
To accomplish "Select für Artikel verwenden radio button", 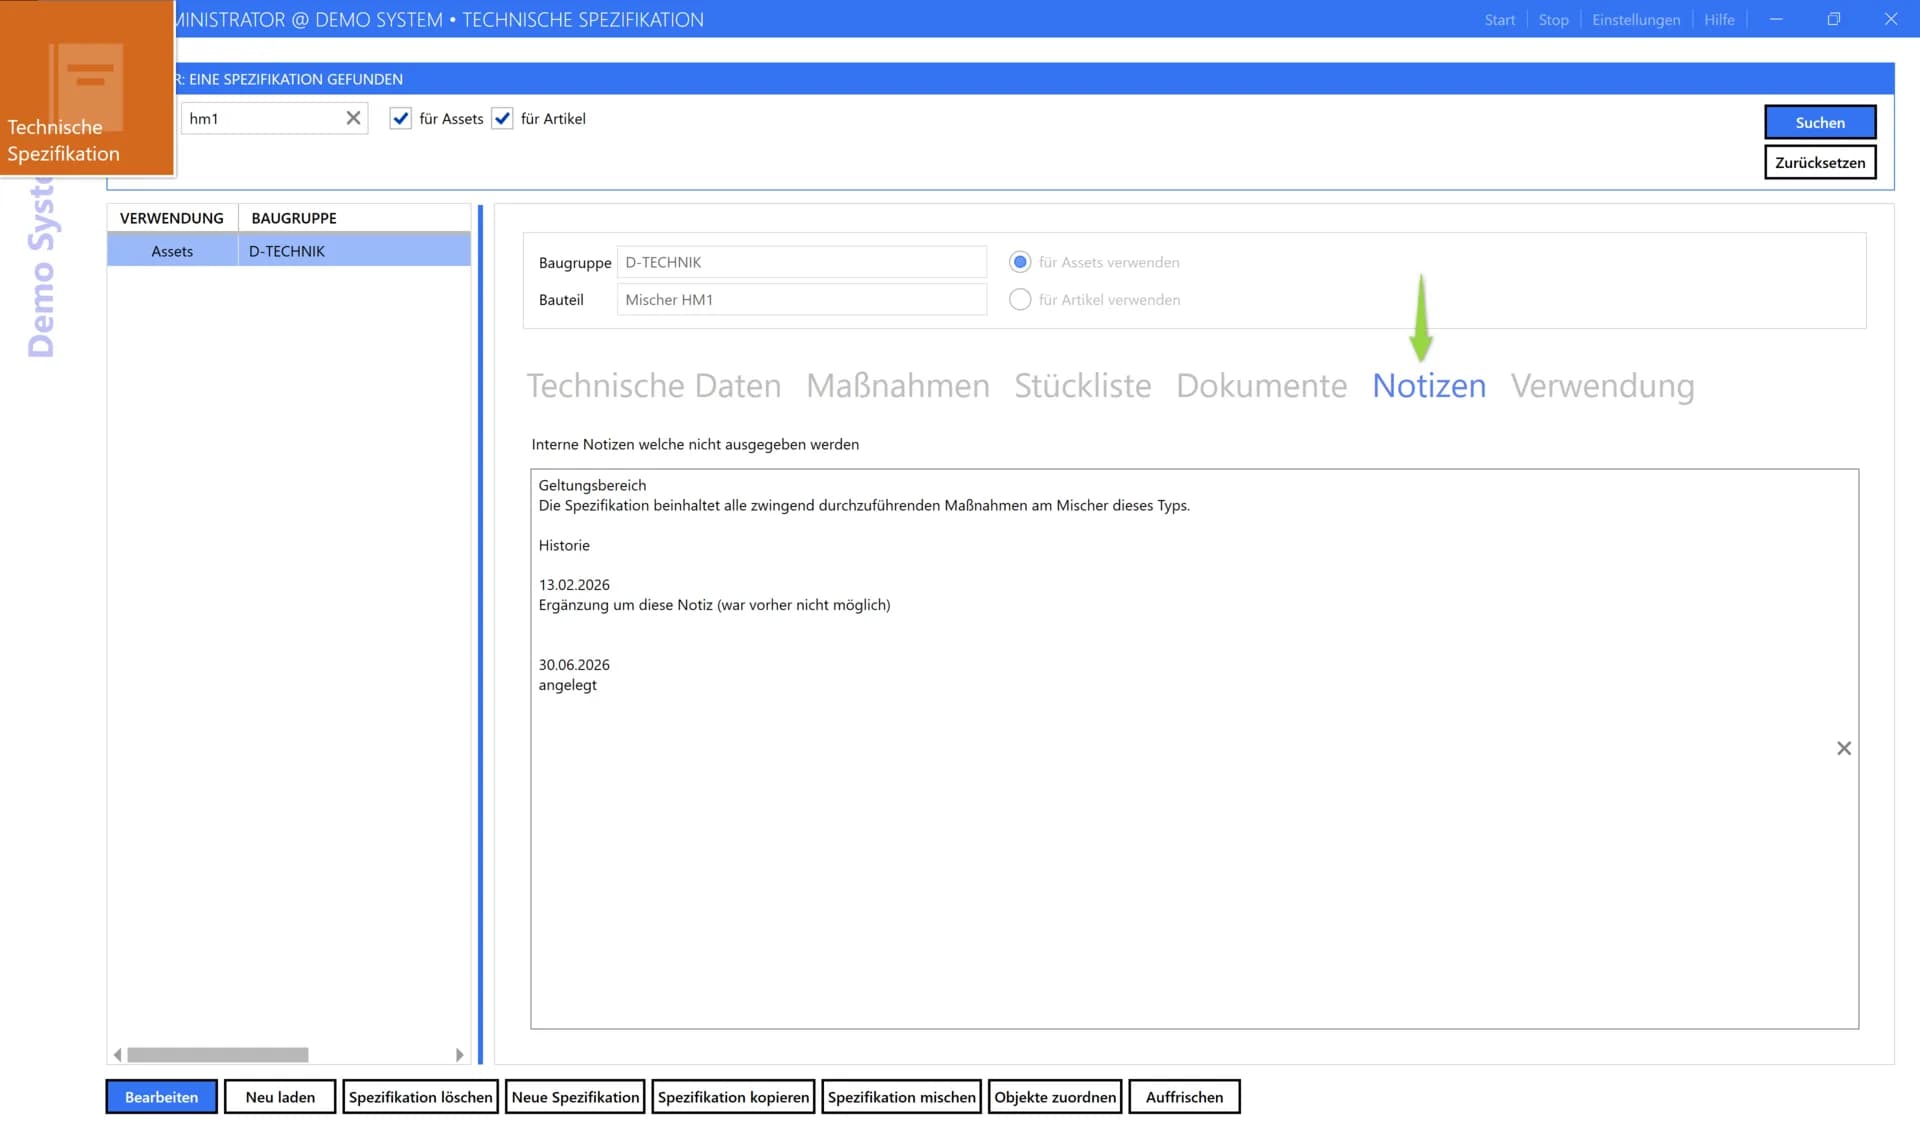I will tap(1019, 299).
